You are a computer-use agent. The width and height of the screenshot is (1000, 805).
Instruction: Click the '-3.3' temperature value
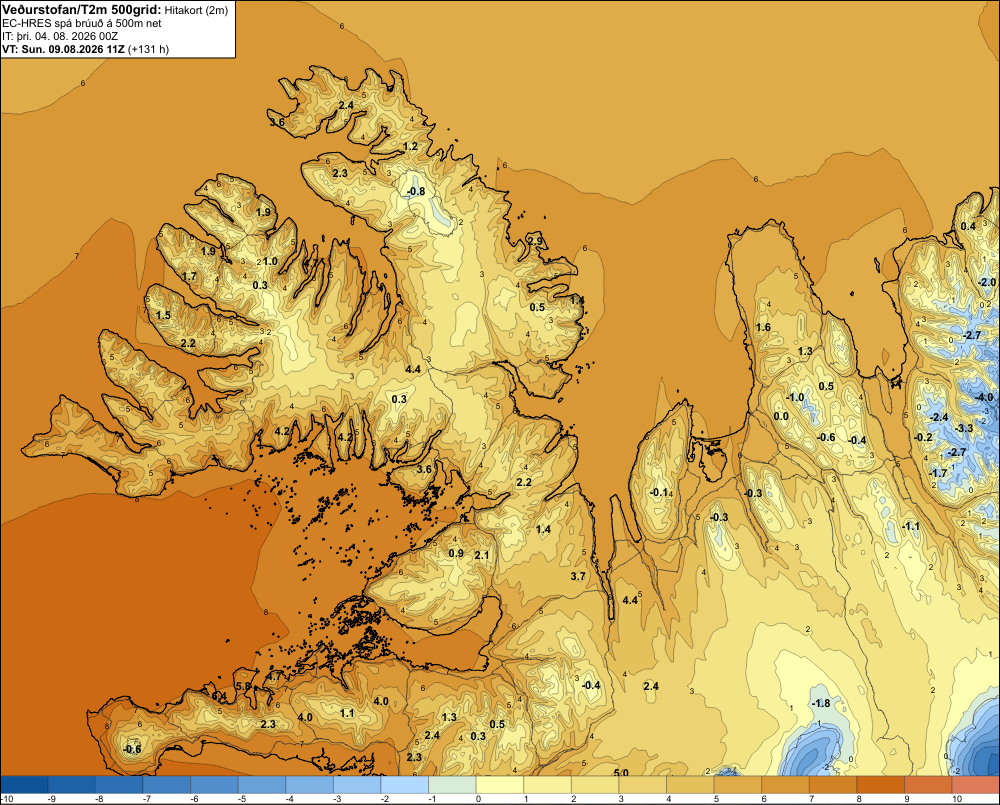964,428
